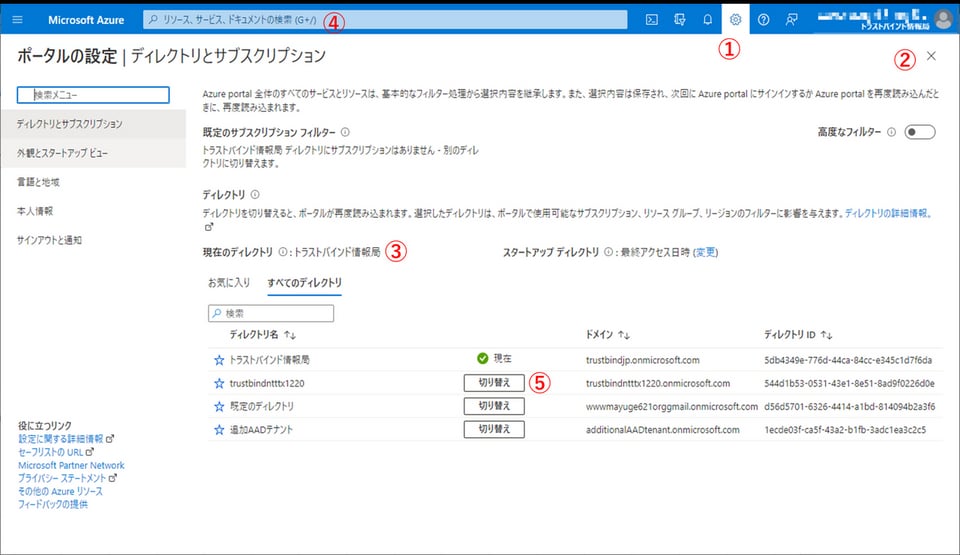Open the feedback icon in header
960x555 pixels.
(x=791, y=20)
